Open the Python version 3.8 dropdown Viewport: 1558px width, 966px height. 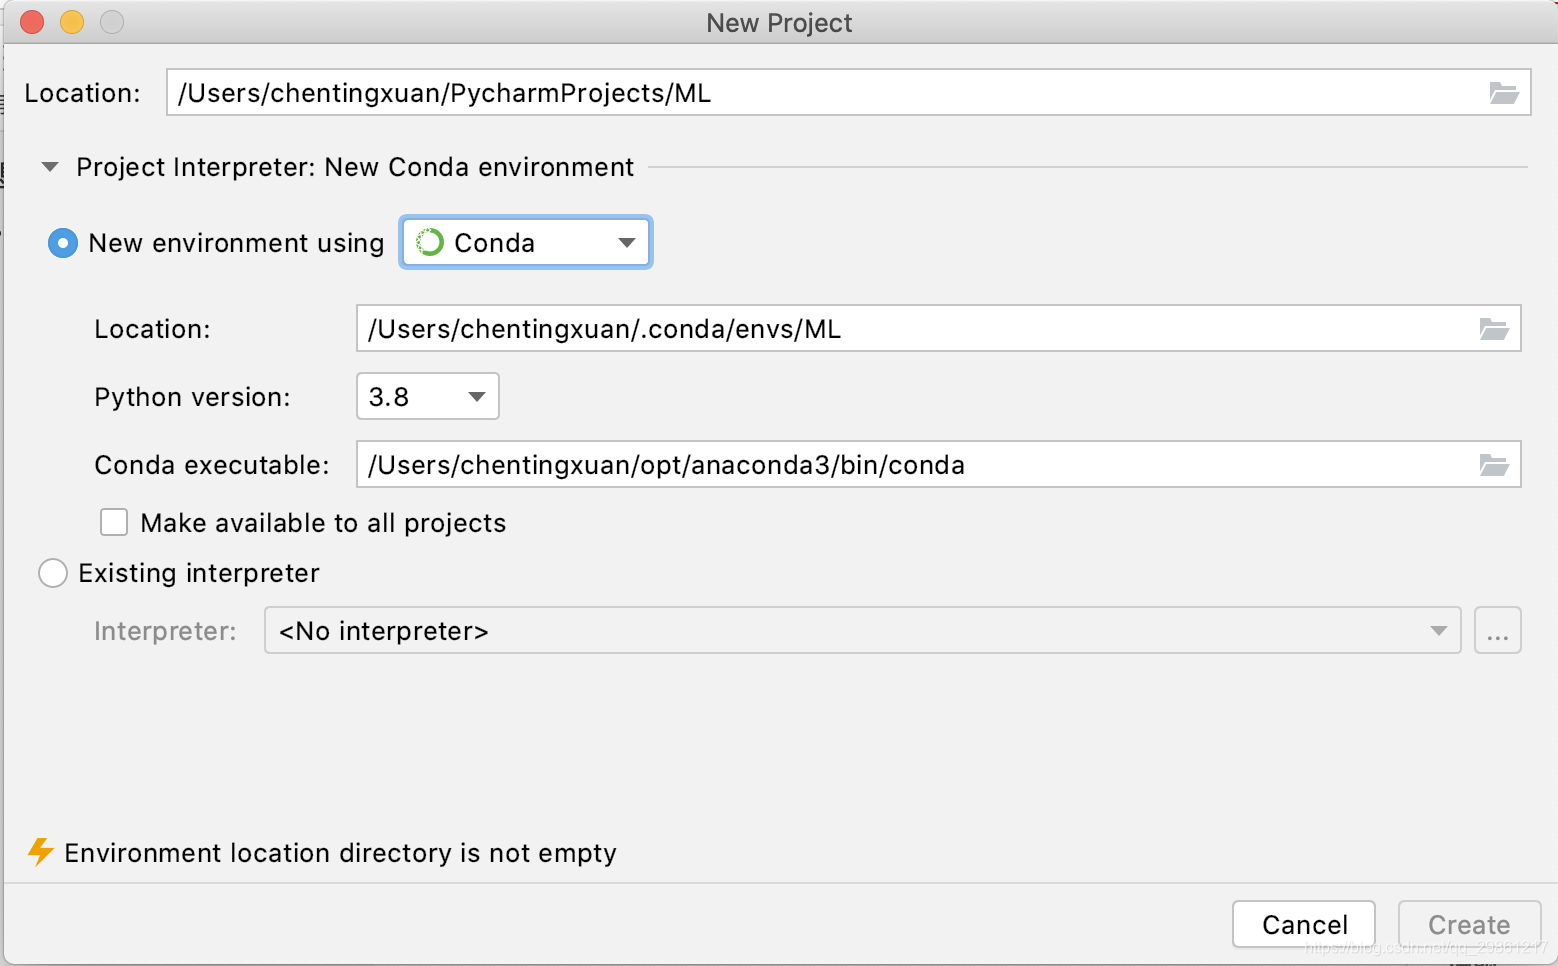point(427,397)
